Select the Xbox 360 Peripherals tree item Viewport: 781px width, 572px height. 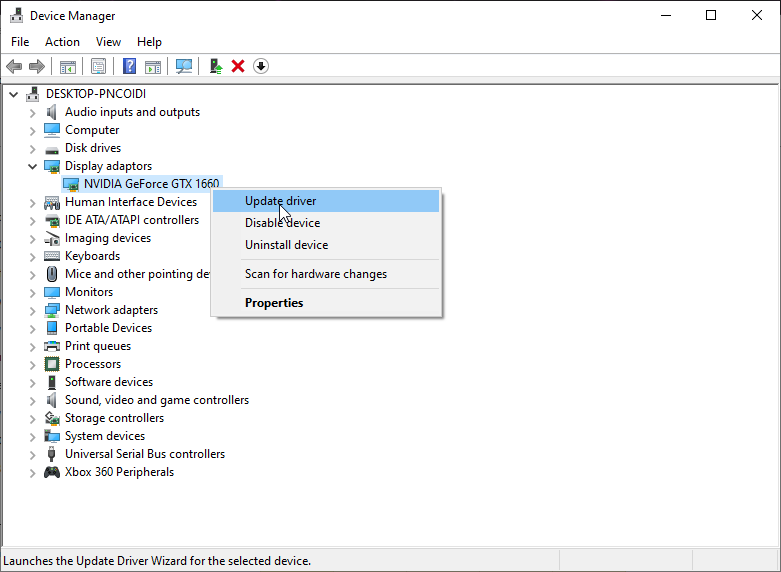tap(119, 472)
